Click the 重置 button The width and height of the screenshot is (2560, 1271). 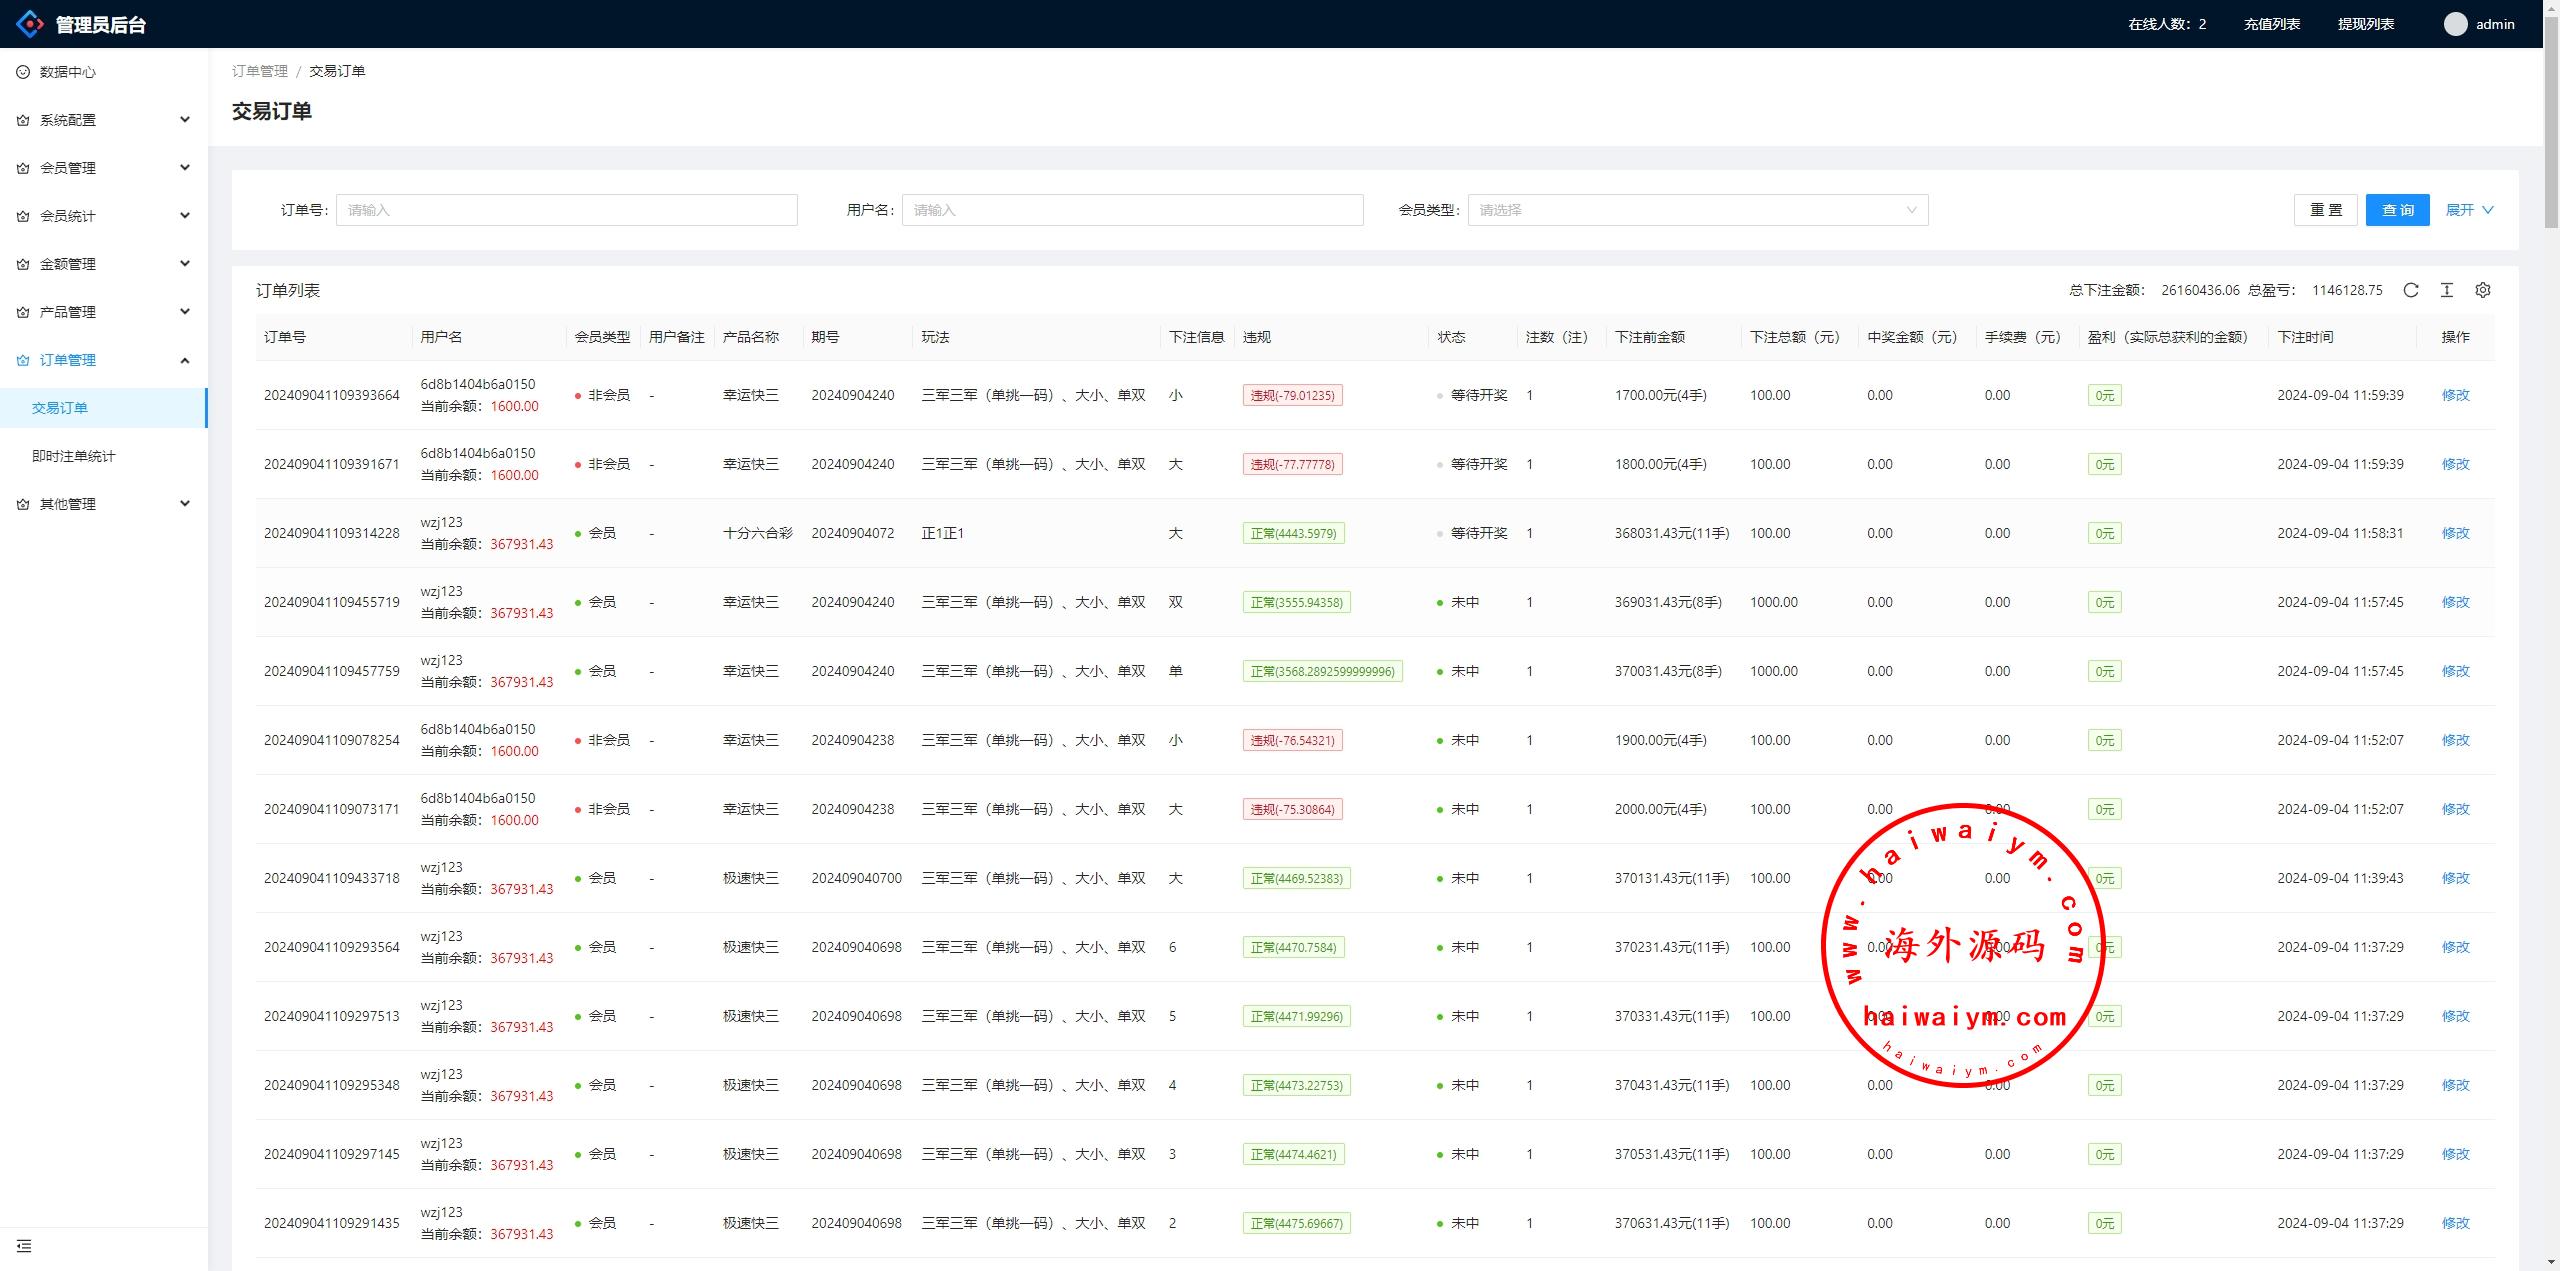[2325, 210]
